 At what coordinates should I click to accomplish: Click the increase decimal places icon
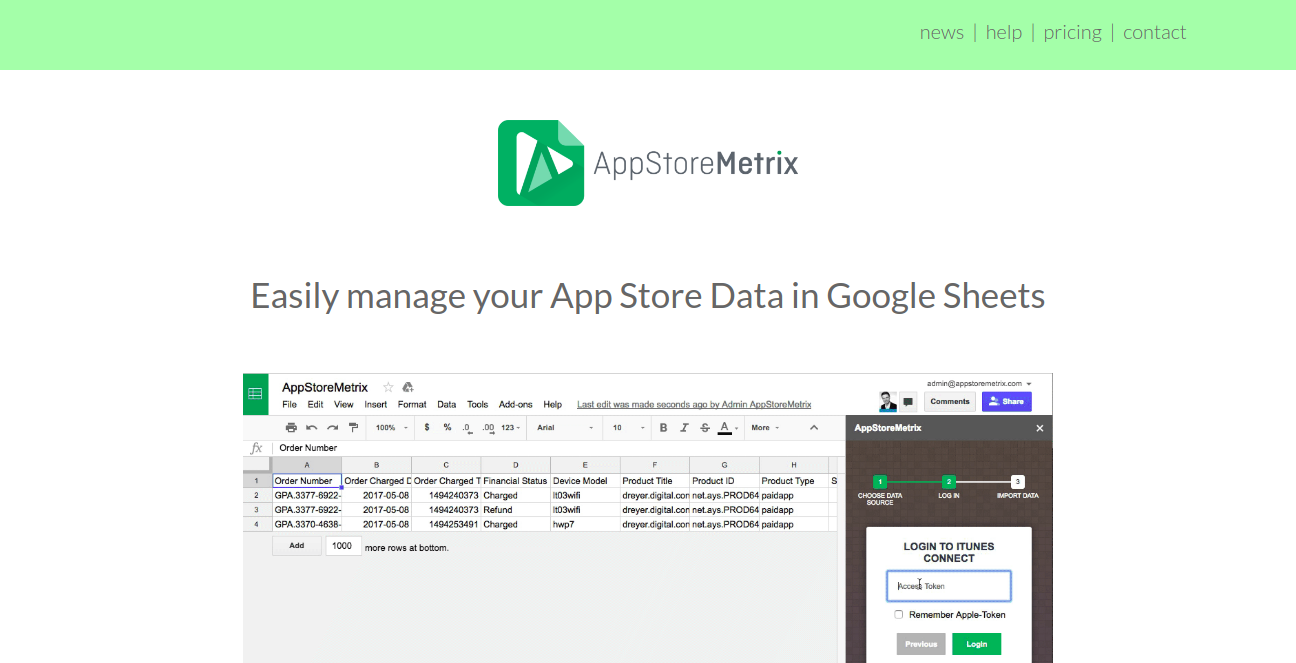488,428
